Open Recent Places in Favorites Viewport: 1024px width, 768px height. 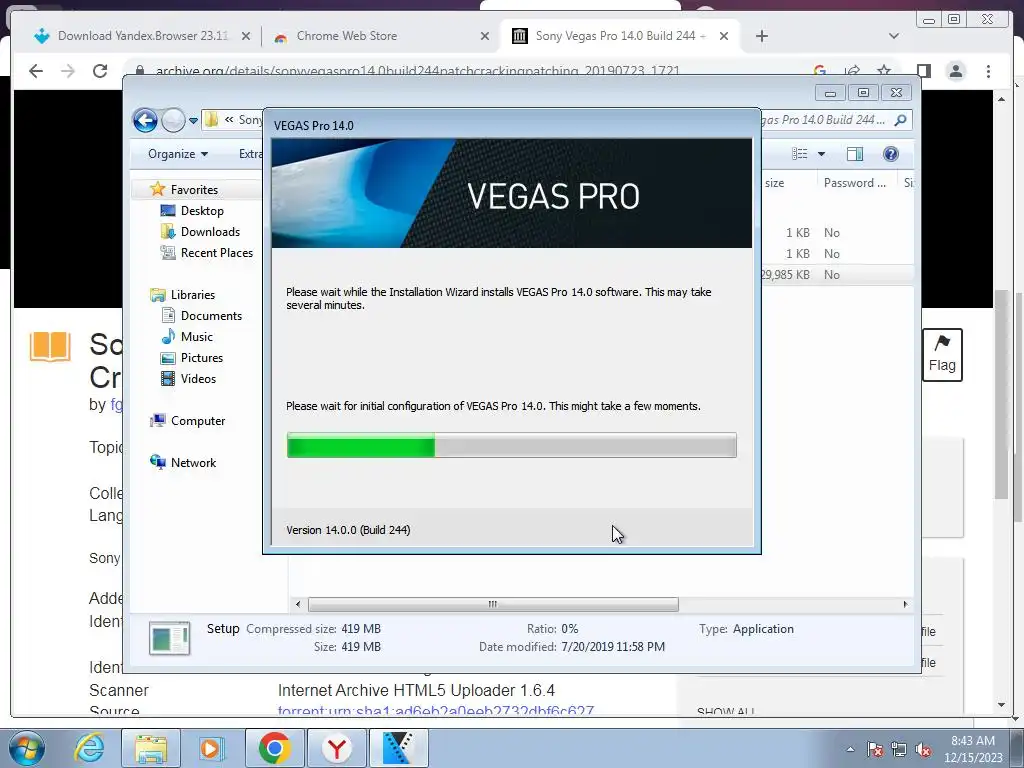click(216, 253)
